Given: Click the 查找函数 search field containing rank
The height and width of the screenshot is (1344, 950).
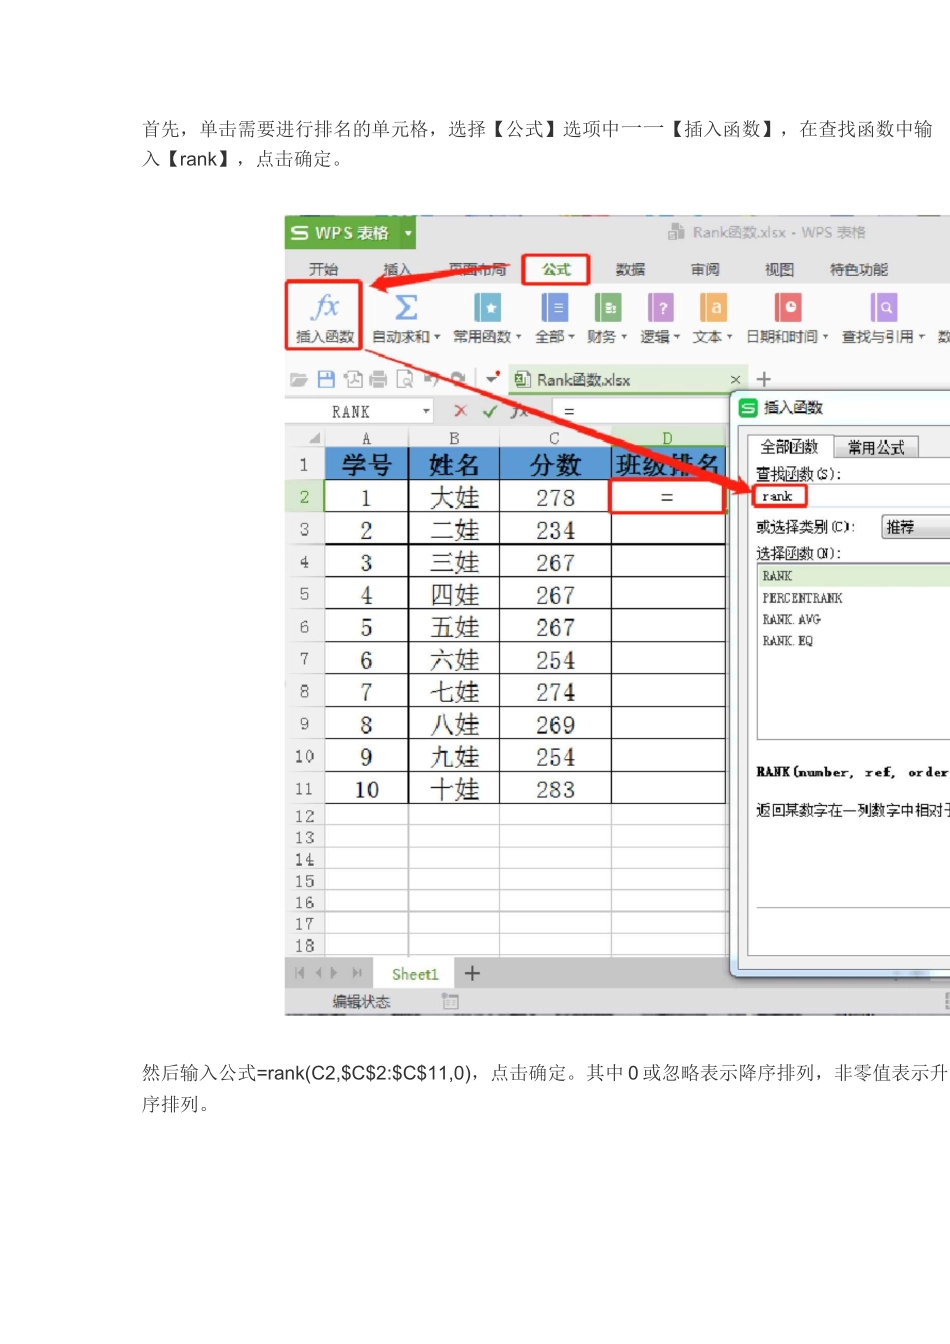Looking at the screenshot, I should pyautogui.click(x=851, y=496).
